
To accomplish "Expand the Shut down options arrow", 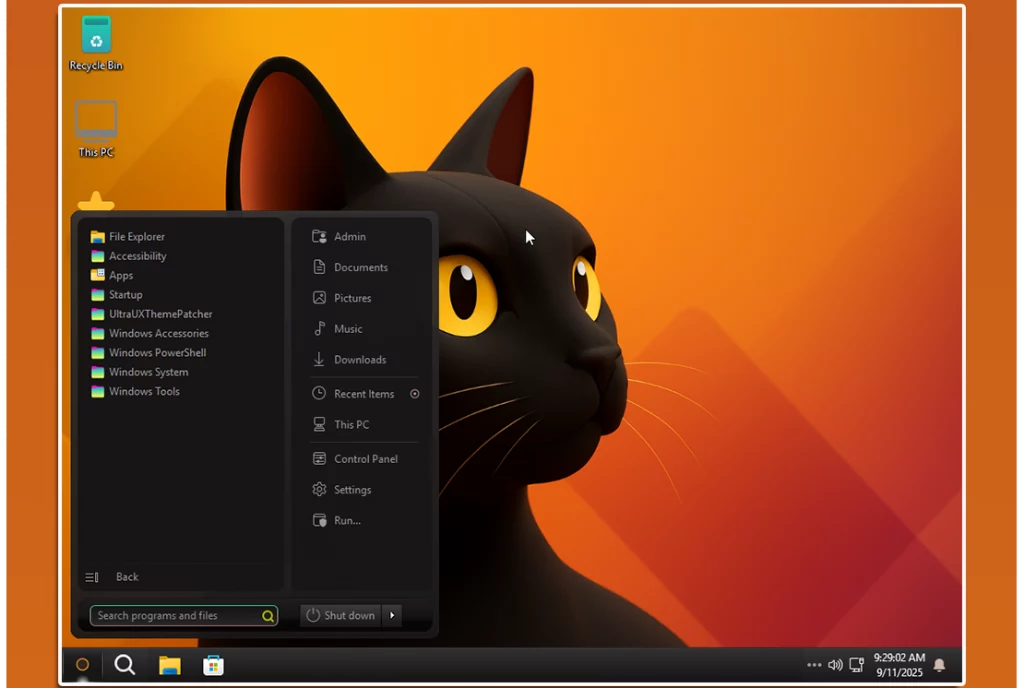I will coord(392,616).
